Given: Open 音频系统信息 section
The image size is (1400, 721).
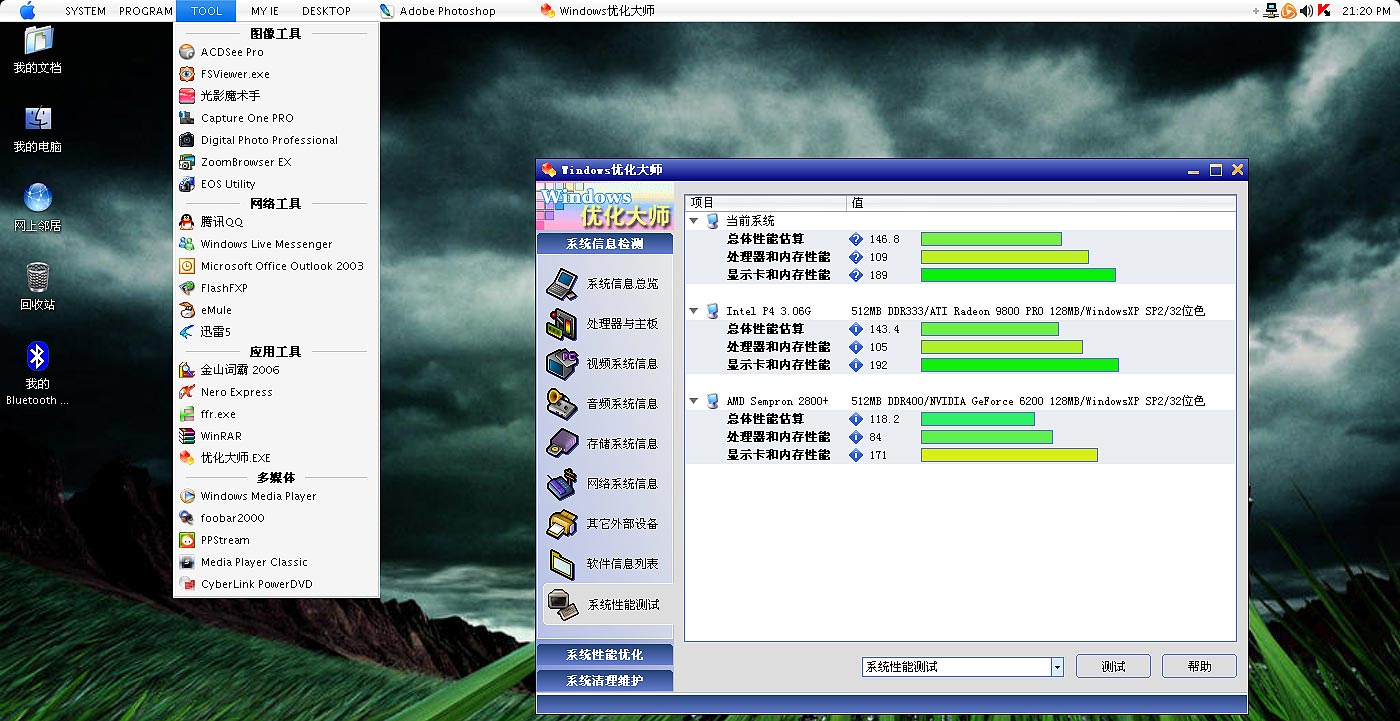Looking at the screenshot, I should [x=604, y=404].
